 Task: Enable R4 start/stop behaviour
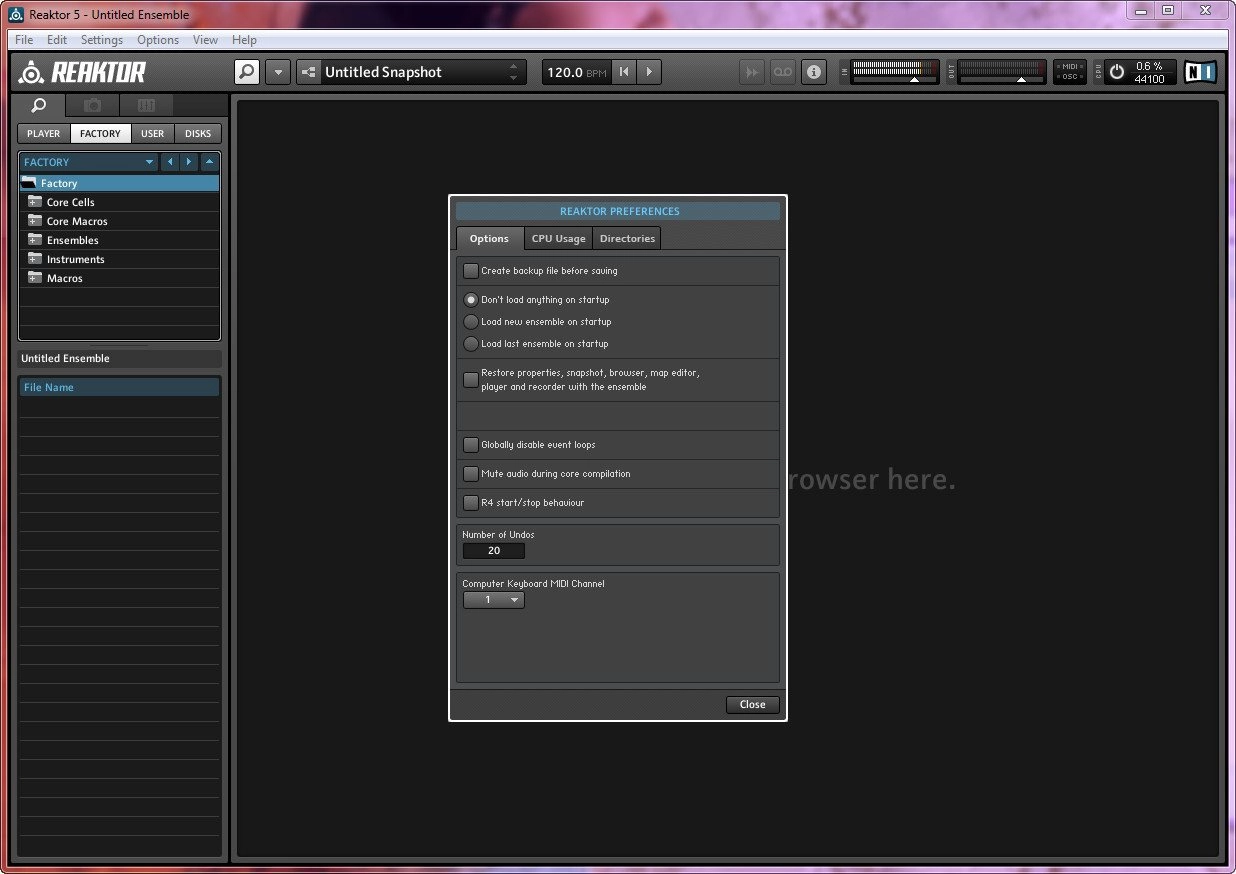471,503
